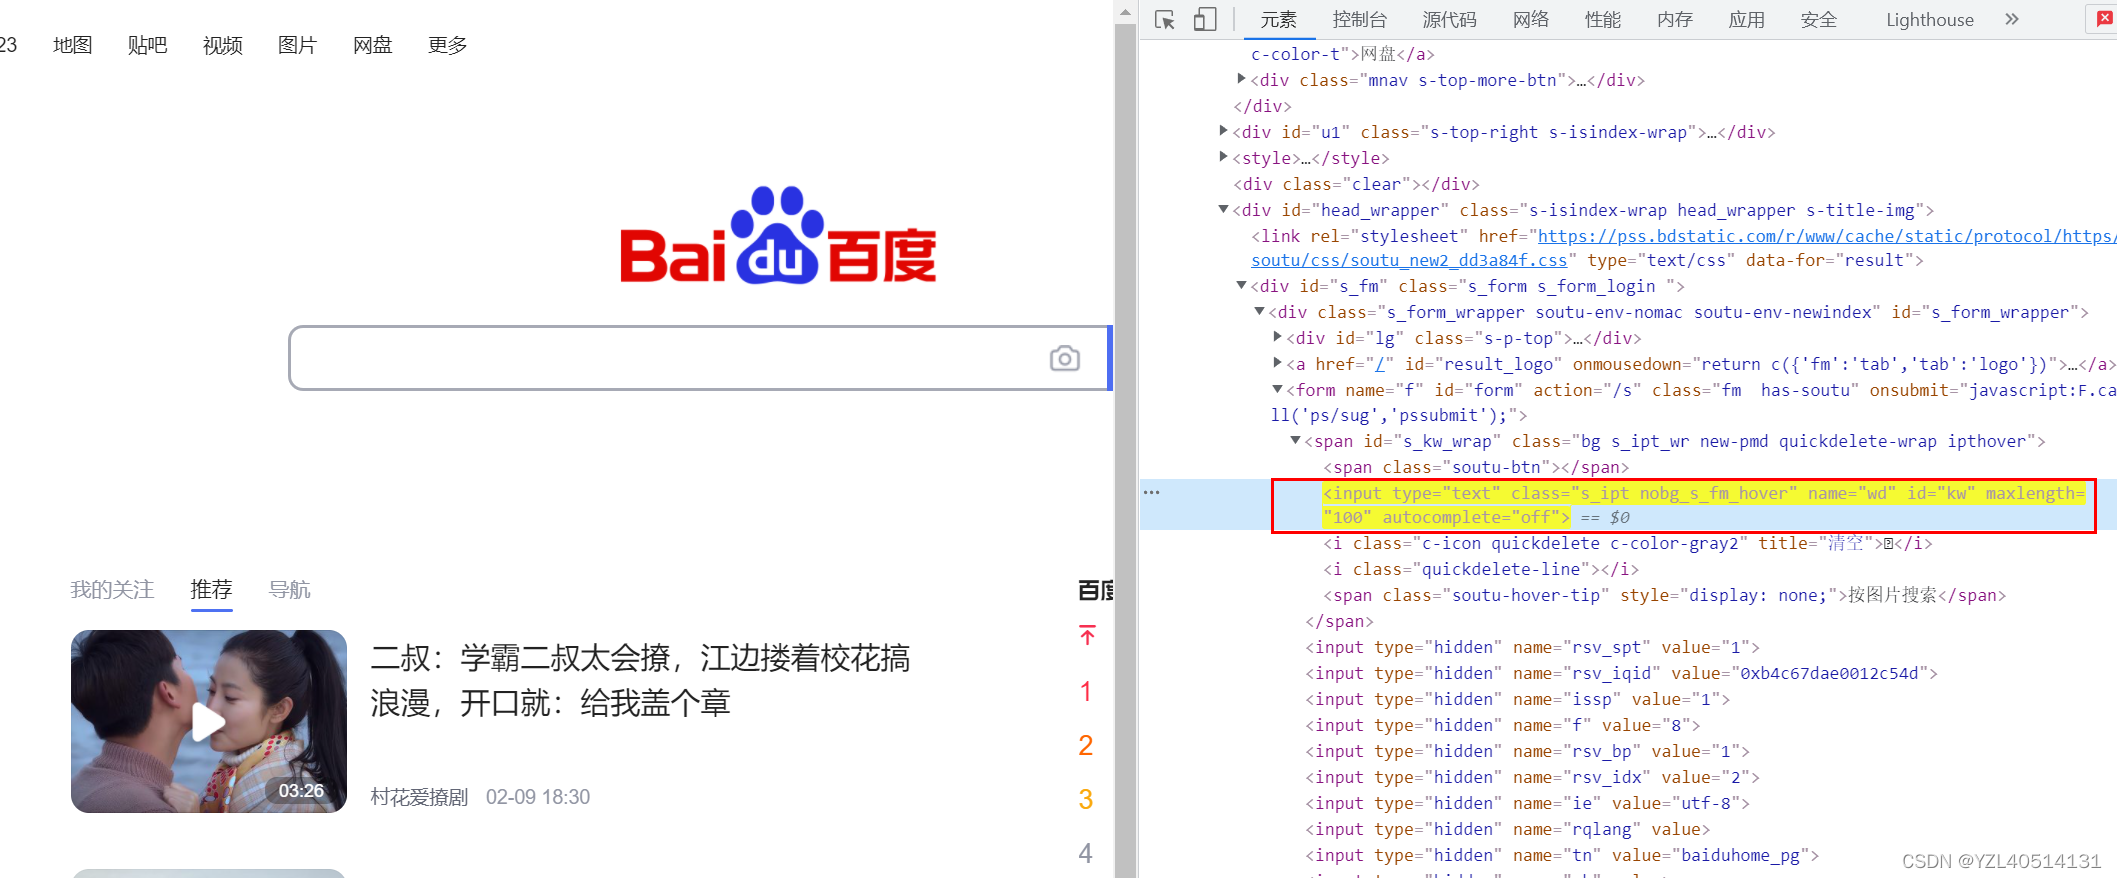2117x878 pixels.
Task: Expand the style element node
Action: [x=1223, y=157]
